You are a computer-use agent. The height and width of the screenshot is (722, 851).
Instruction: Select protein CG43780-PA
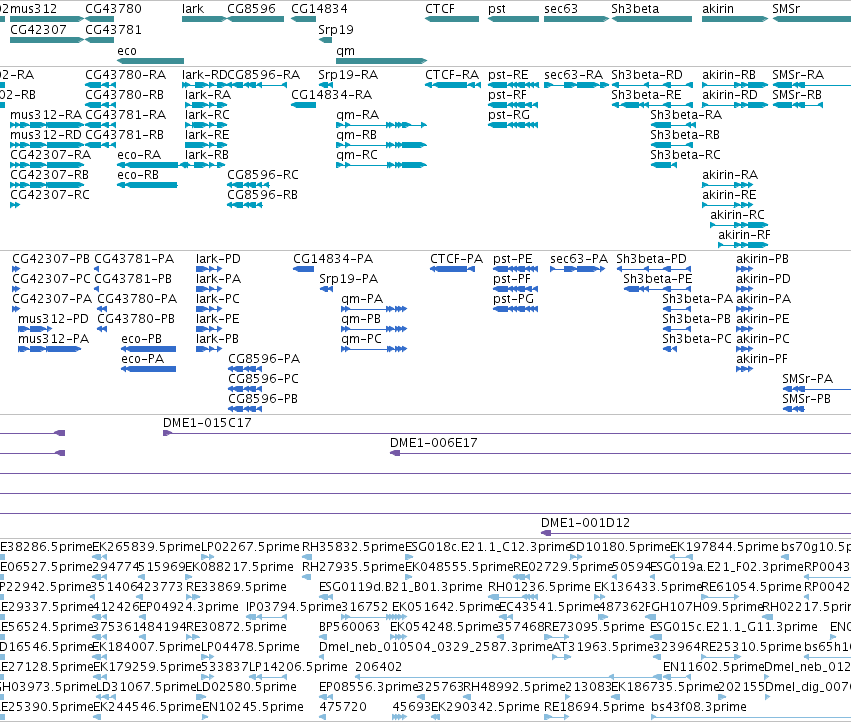(137, 299)
